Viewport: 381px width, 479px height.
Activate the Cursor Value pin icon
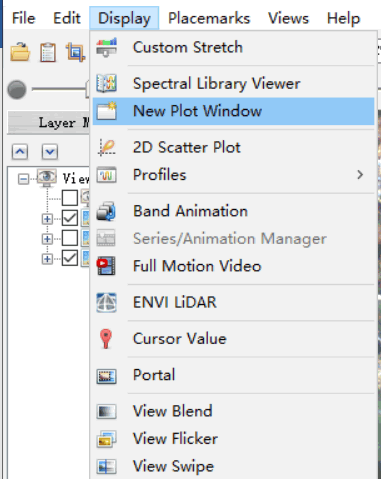[106, 339]
